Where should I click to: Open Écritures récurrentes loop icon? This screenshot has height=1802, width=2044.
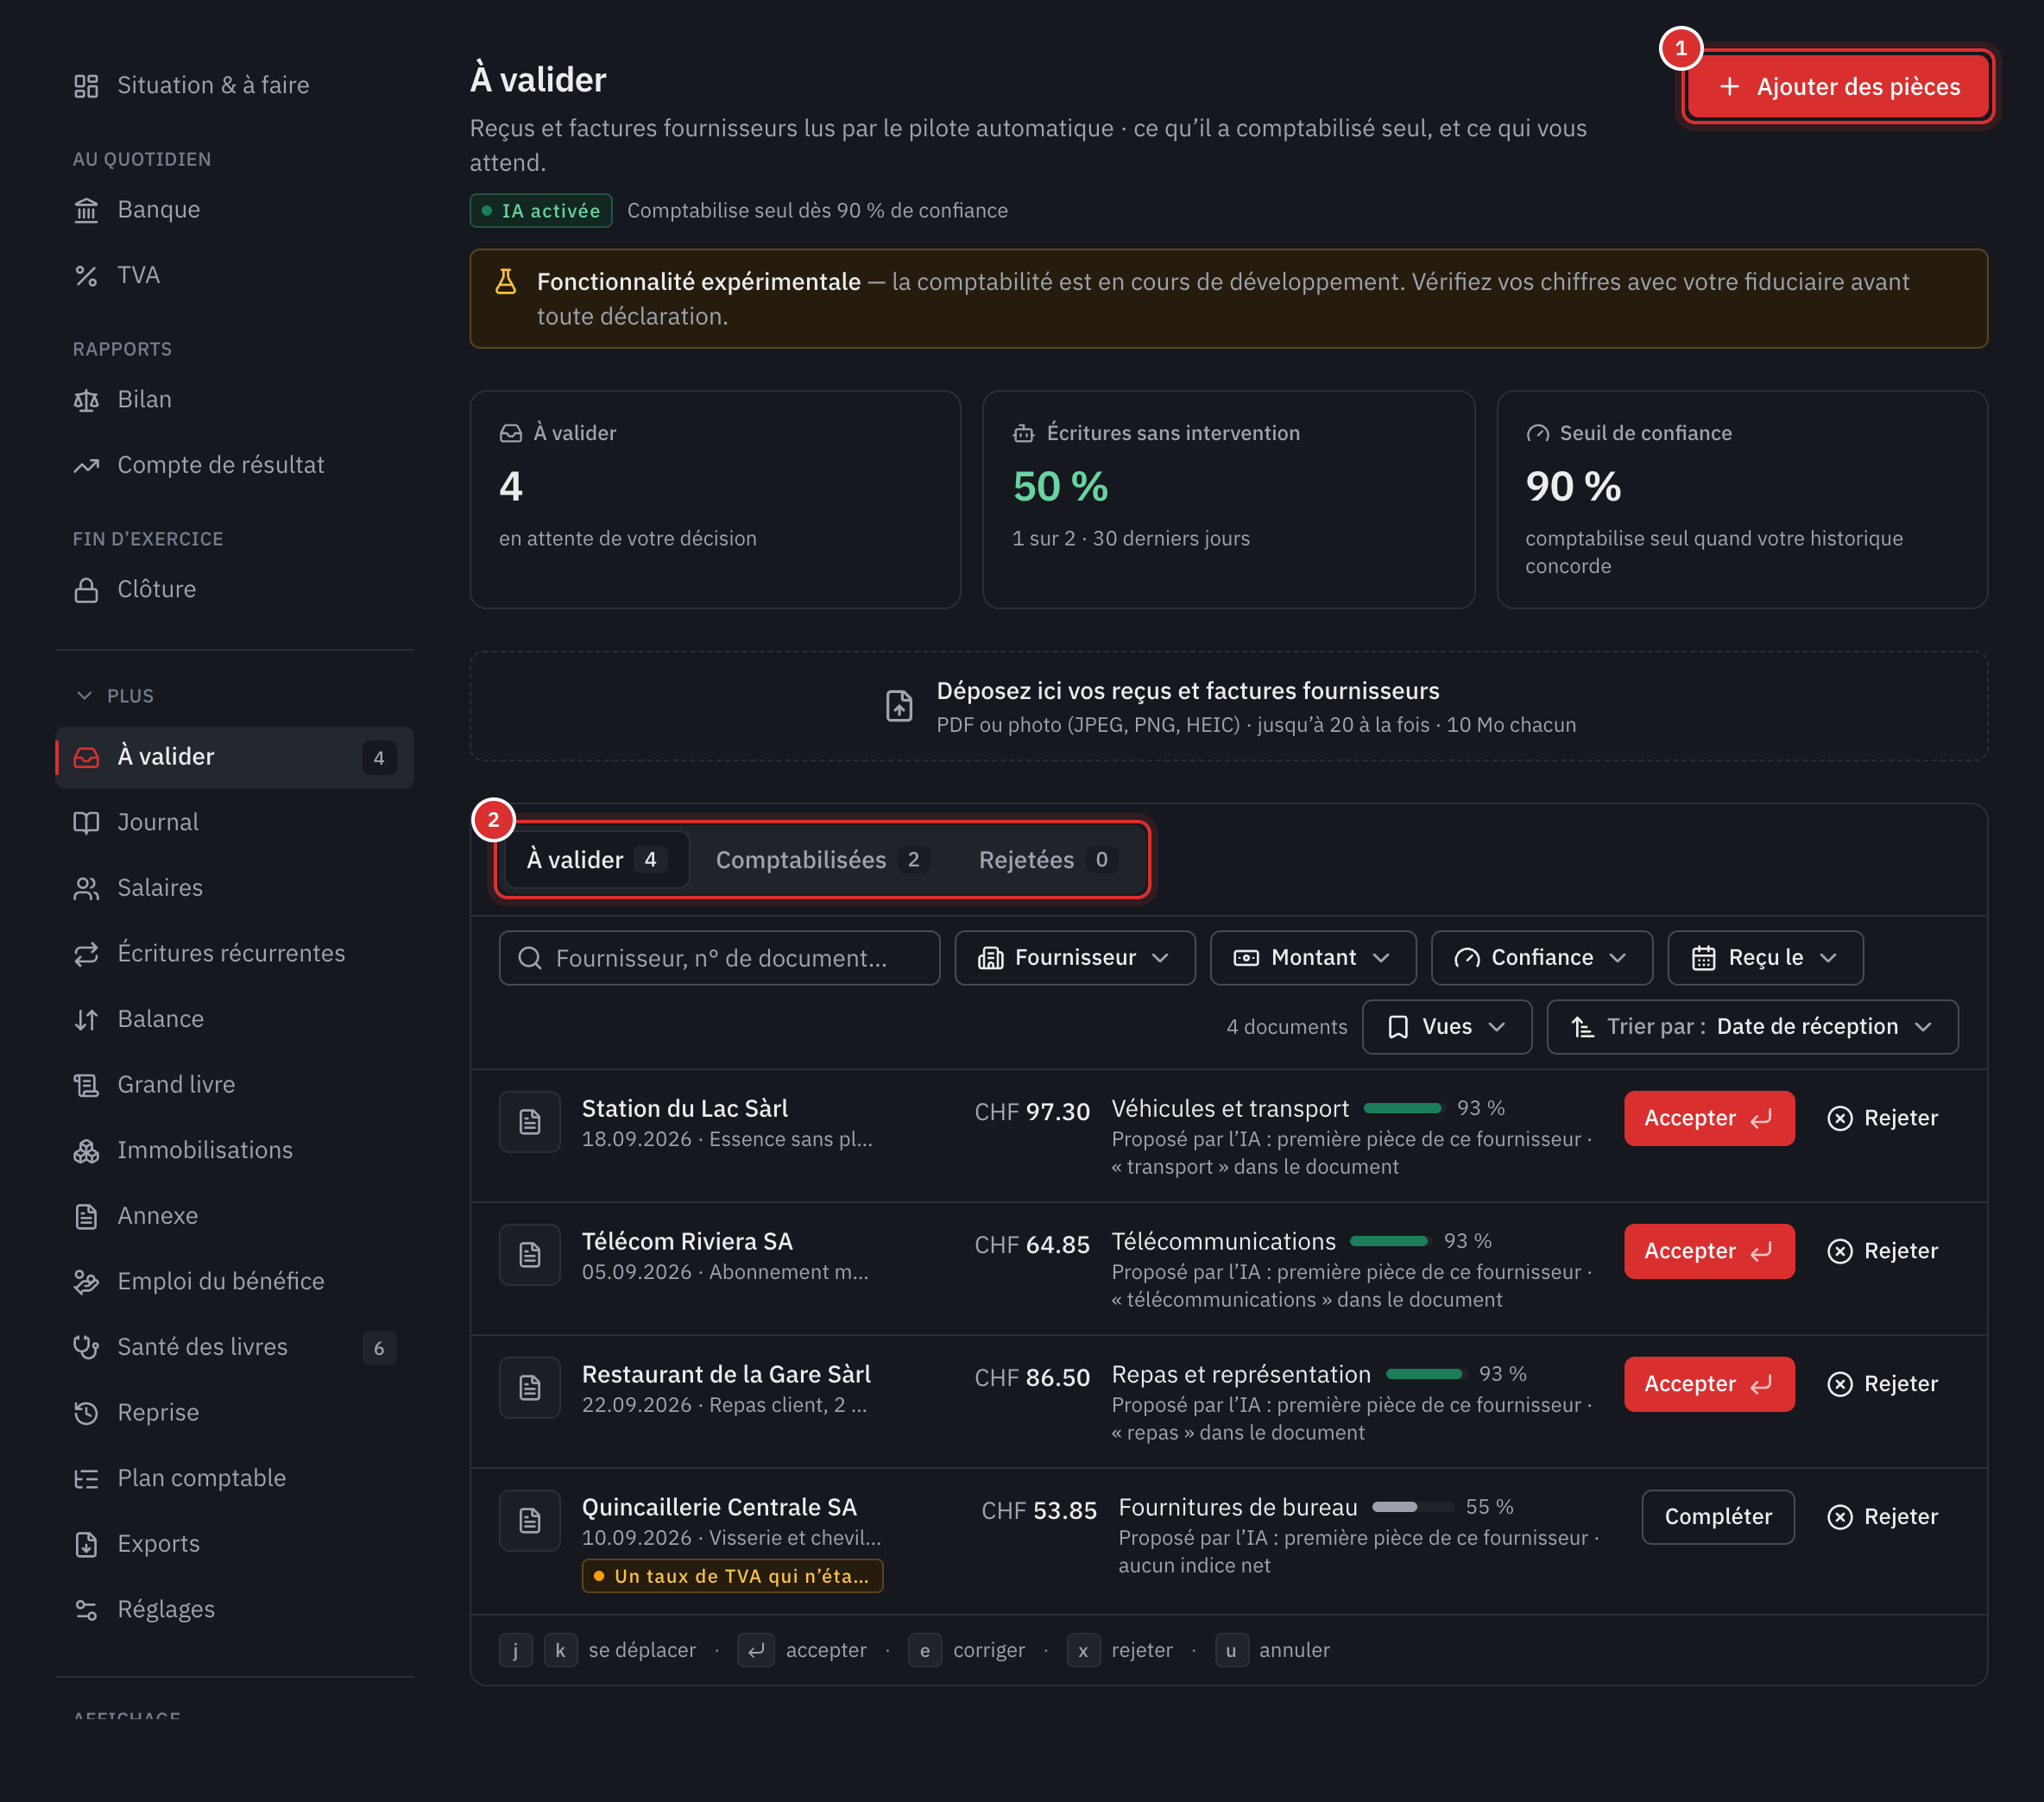pyautogui.click(x=86, y=954)
